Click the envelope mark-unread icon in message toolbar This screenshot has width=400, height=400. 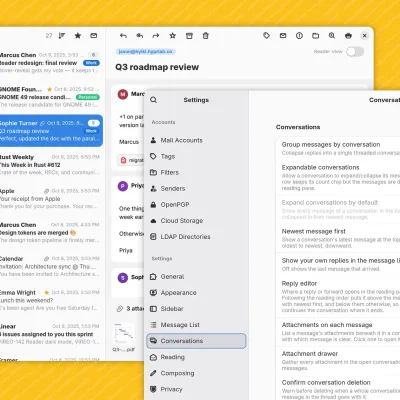[283, 35]
